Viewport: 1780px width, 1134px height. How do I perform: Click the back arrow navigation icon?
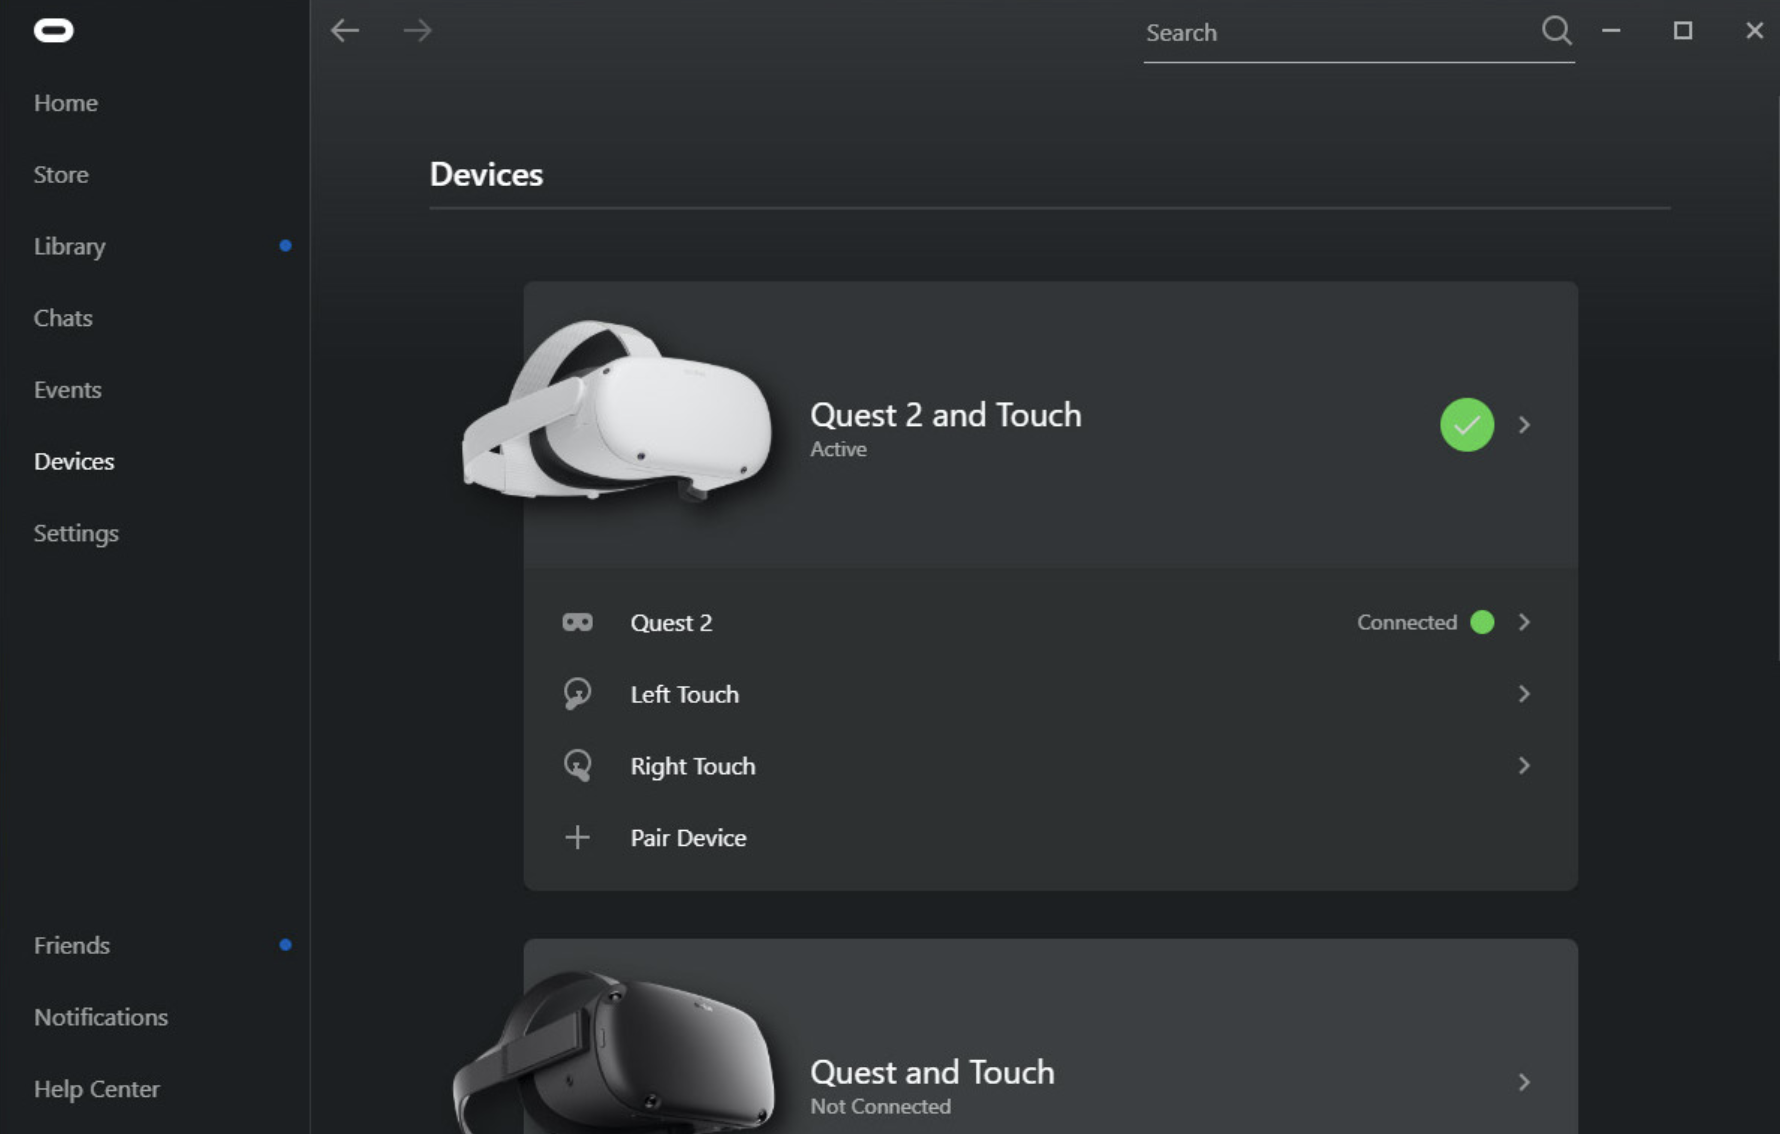click(x=345, y=31)
